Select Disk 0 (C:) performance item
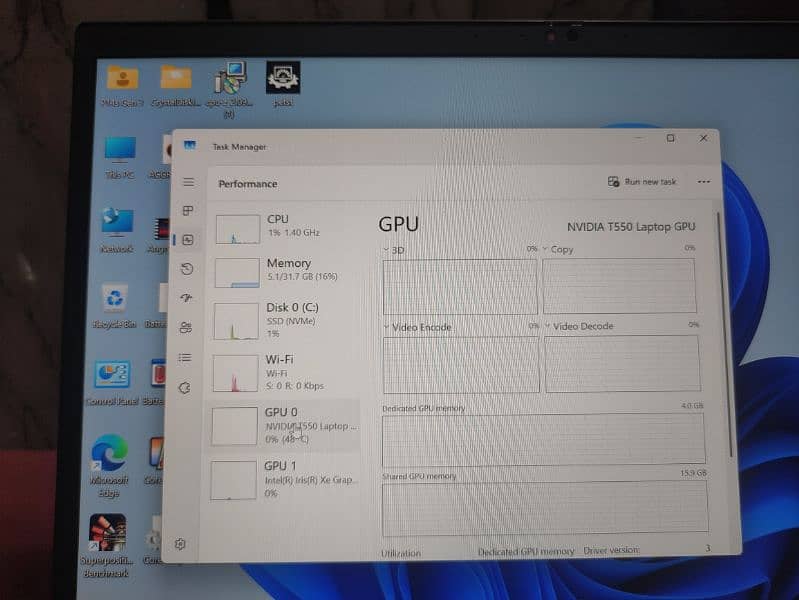Image resolution: width=799 pixels, height=600 pixels. tap(284, 322)
